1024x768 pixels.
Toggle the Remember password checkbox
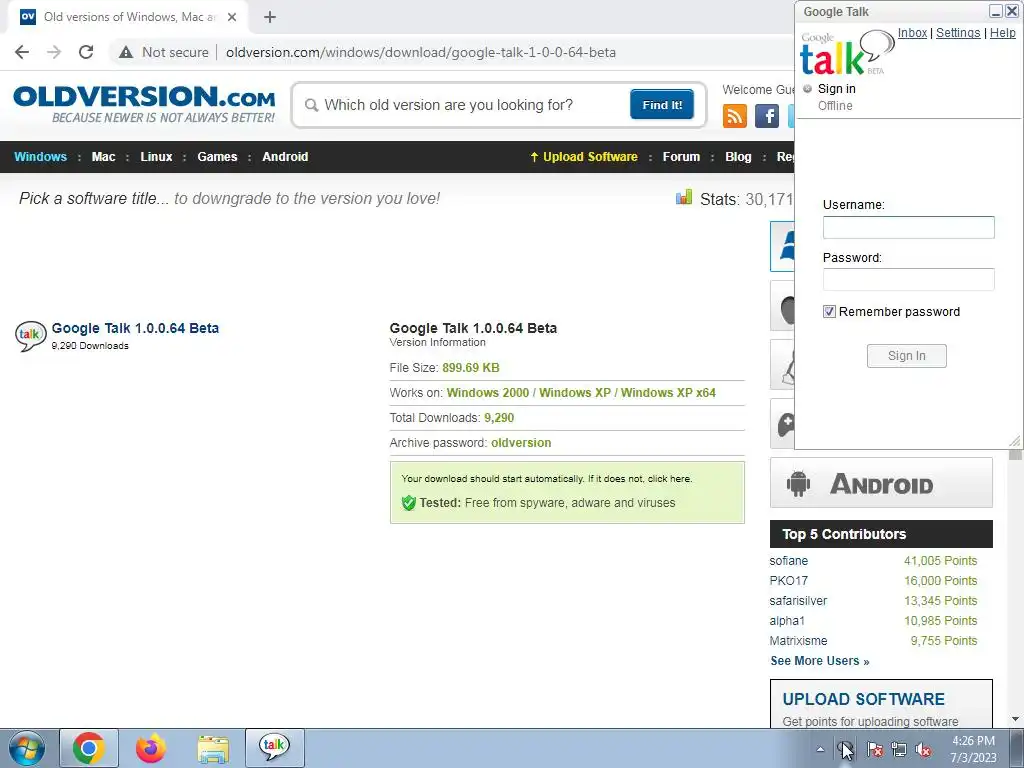click(x=829, y=312)
